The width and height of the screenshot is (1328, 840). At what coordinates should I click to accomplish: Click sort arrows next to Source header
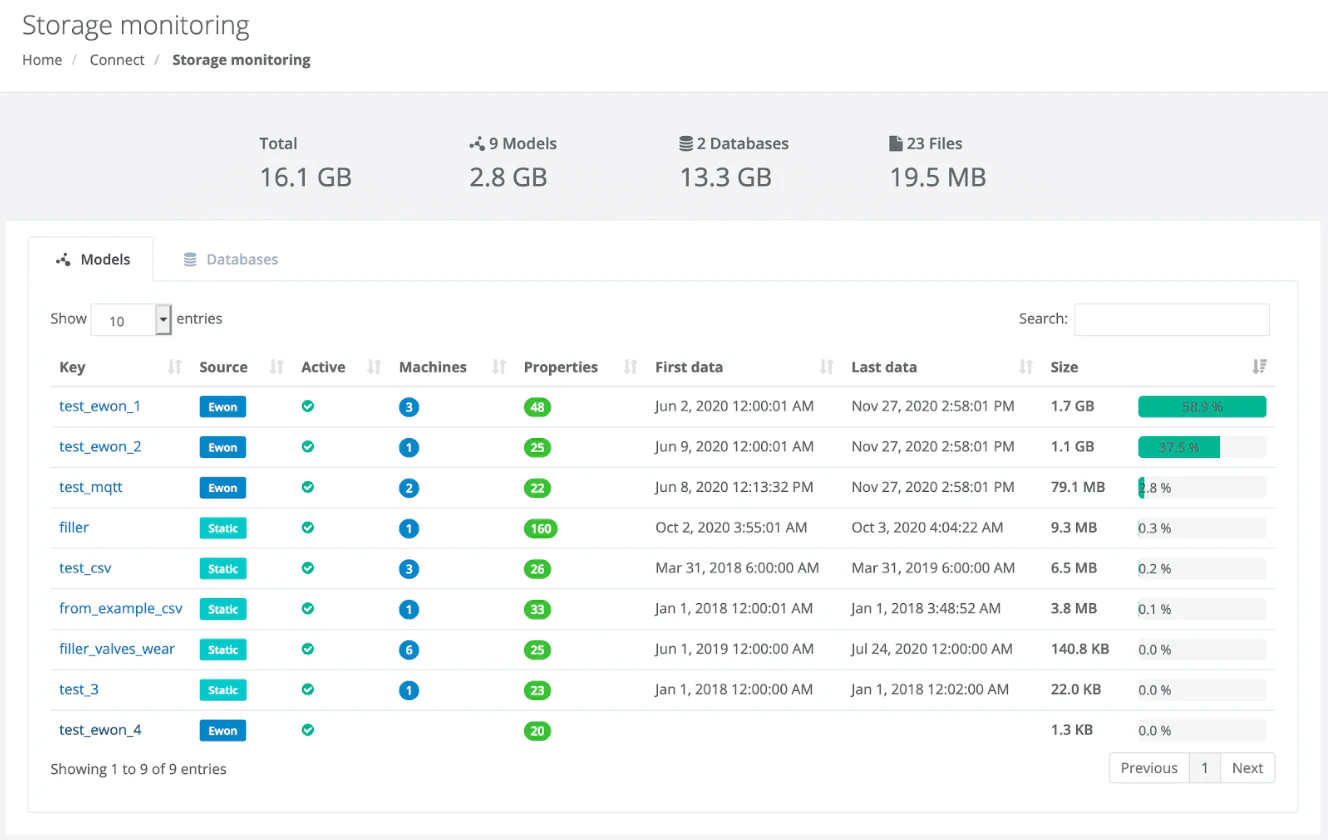click(277, 367)
